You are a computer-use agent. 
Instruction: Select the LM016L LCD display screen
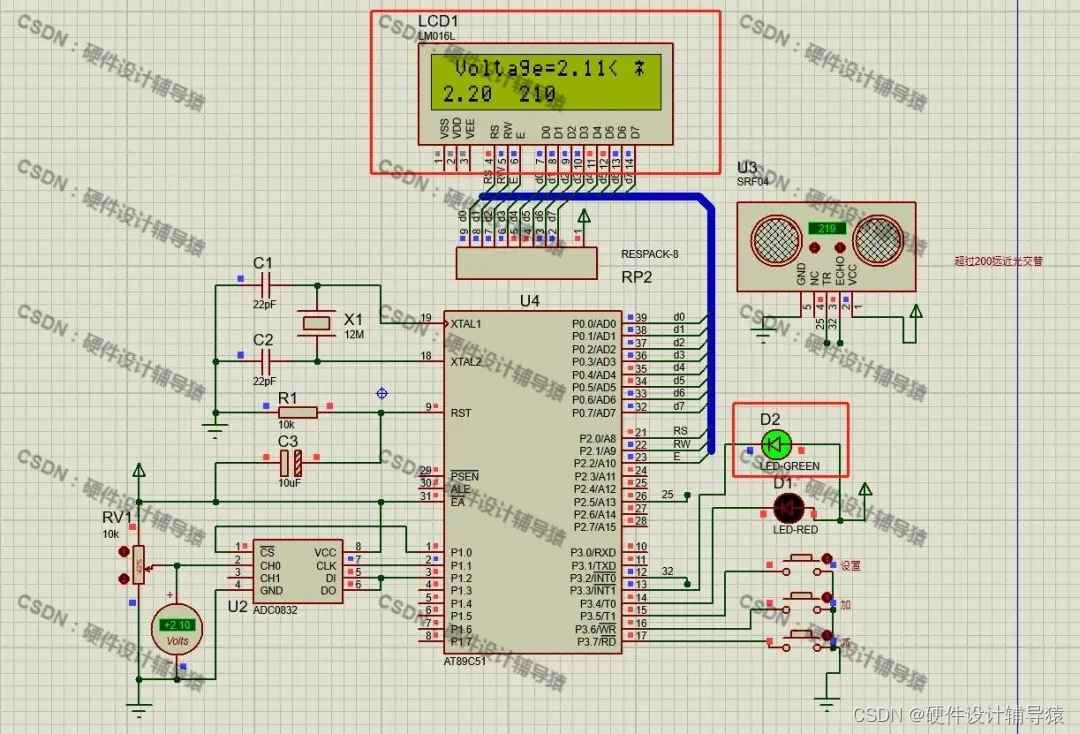point(546,81)
